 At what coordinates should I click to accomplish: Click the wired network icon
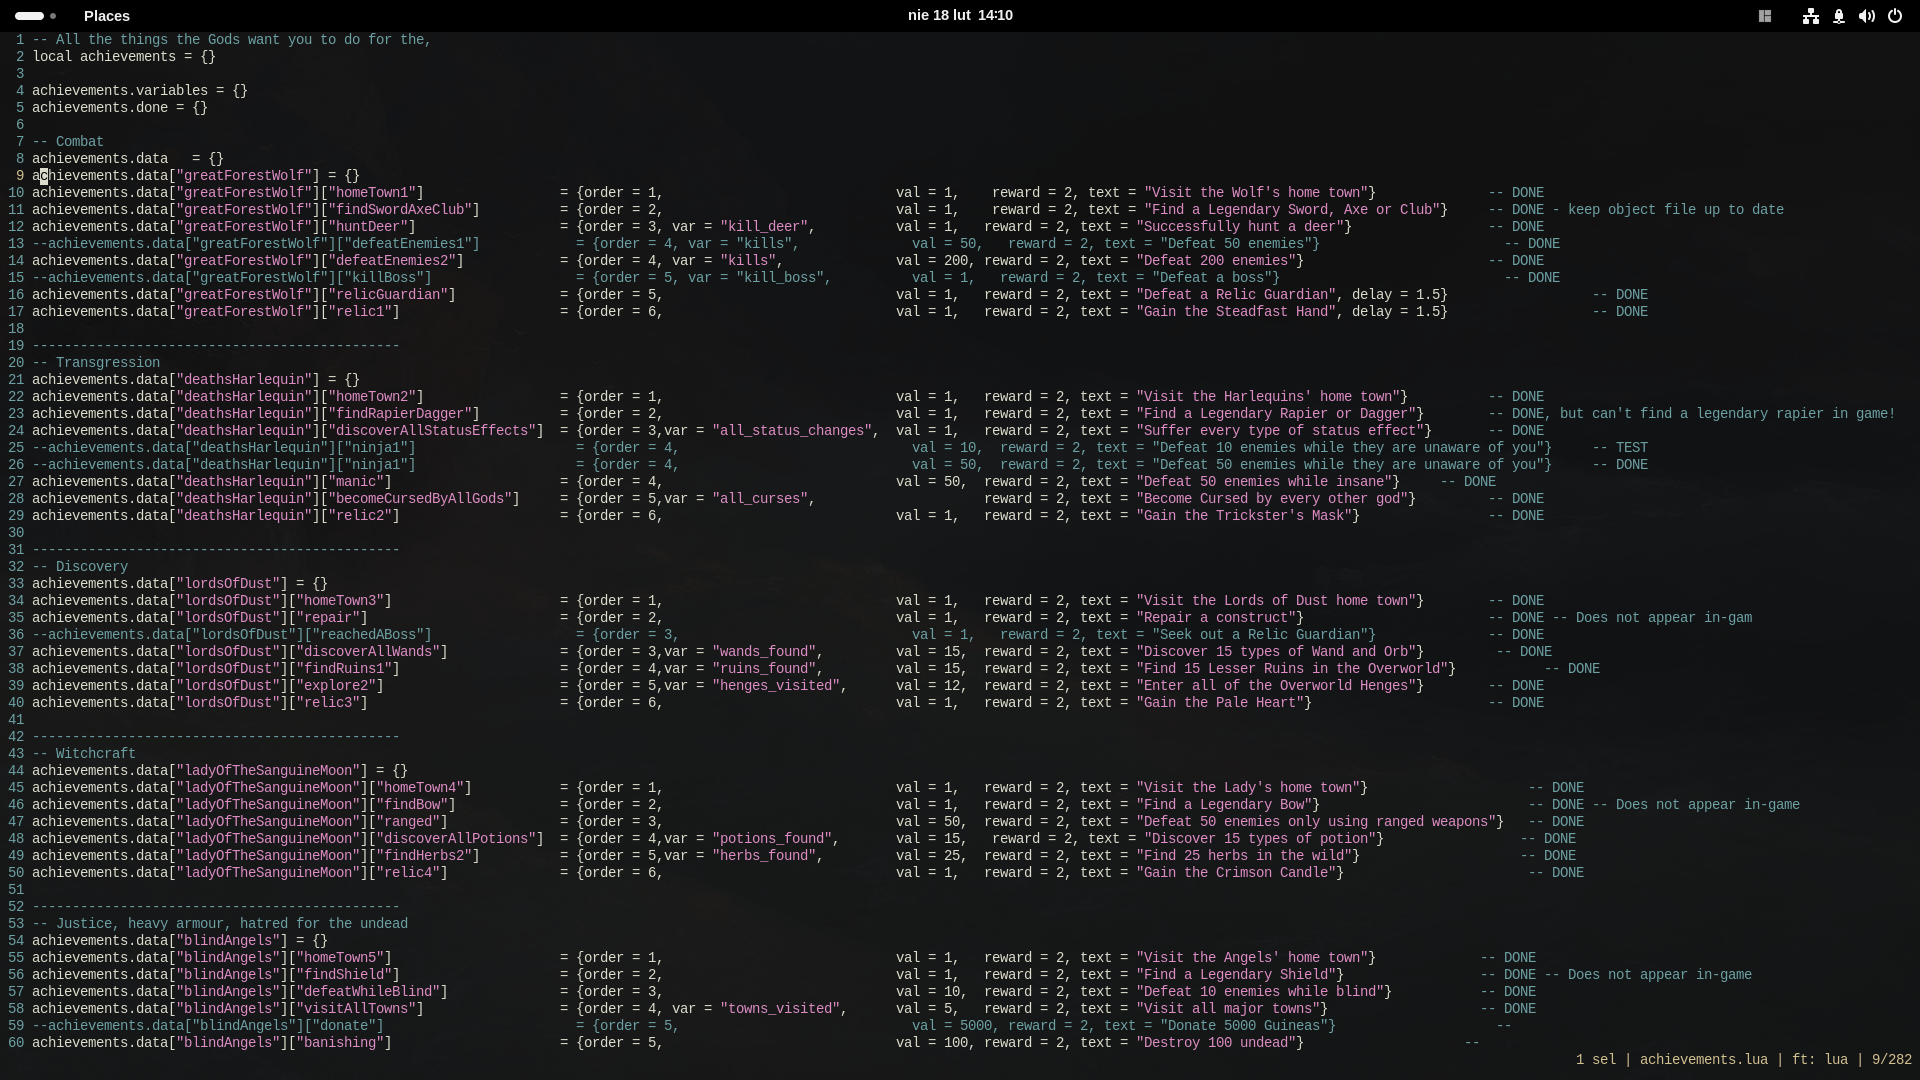pyautogui.click(x=1810, y=16)
